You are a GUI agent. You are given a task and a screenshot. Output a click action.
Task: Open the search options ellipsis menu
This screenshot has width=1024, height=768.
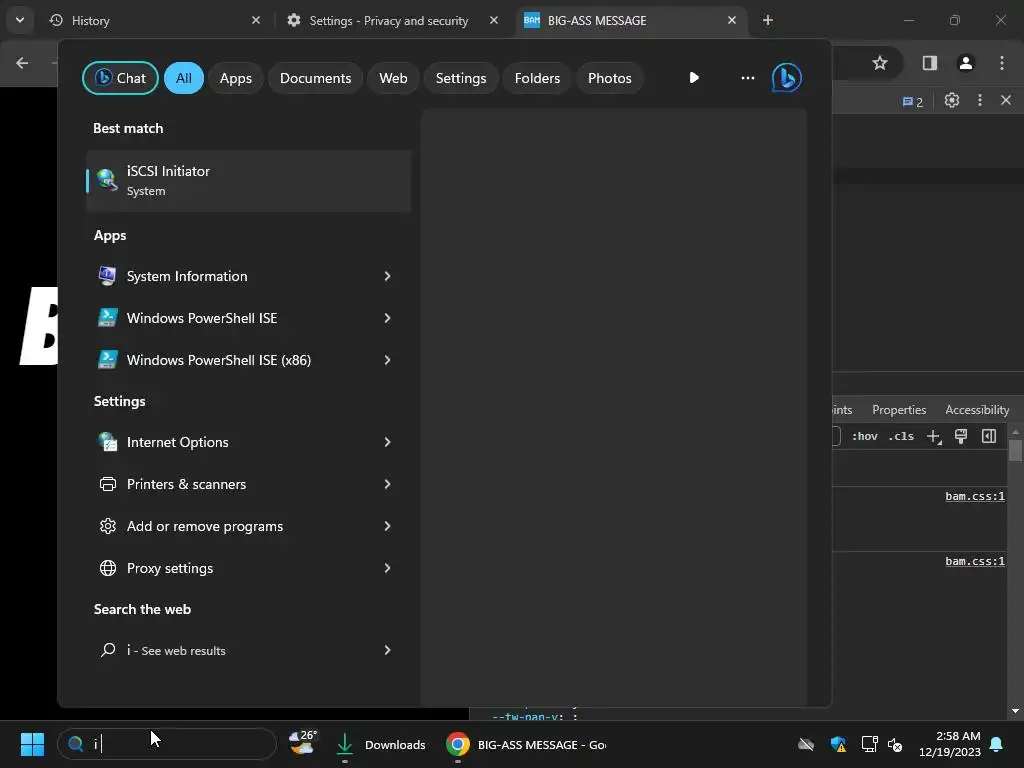coord(748,78)
